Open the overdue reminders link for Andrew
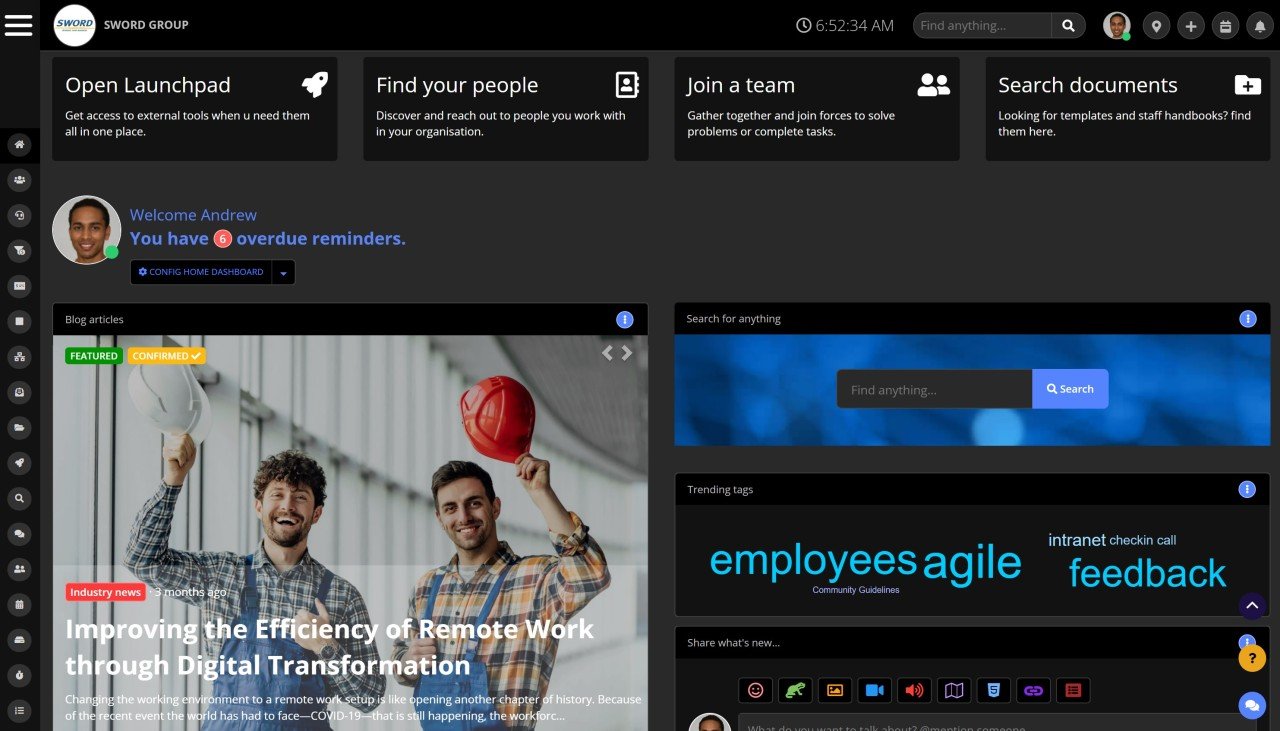Image resolution: width=1280 pixels, height=731 pixels. click(x=267, y=238)
